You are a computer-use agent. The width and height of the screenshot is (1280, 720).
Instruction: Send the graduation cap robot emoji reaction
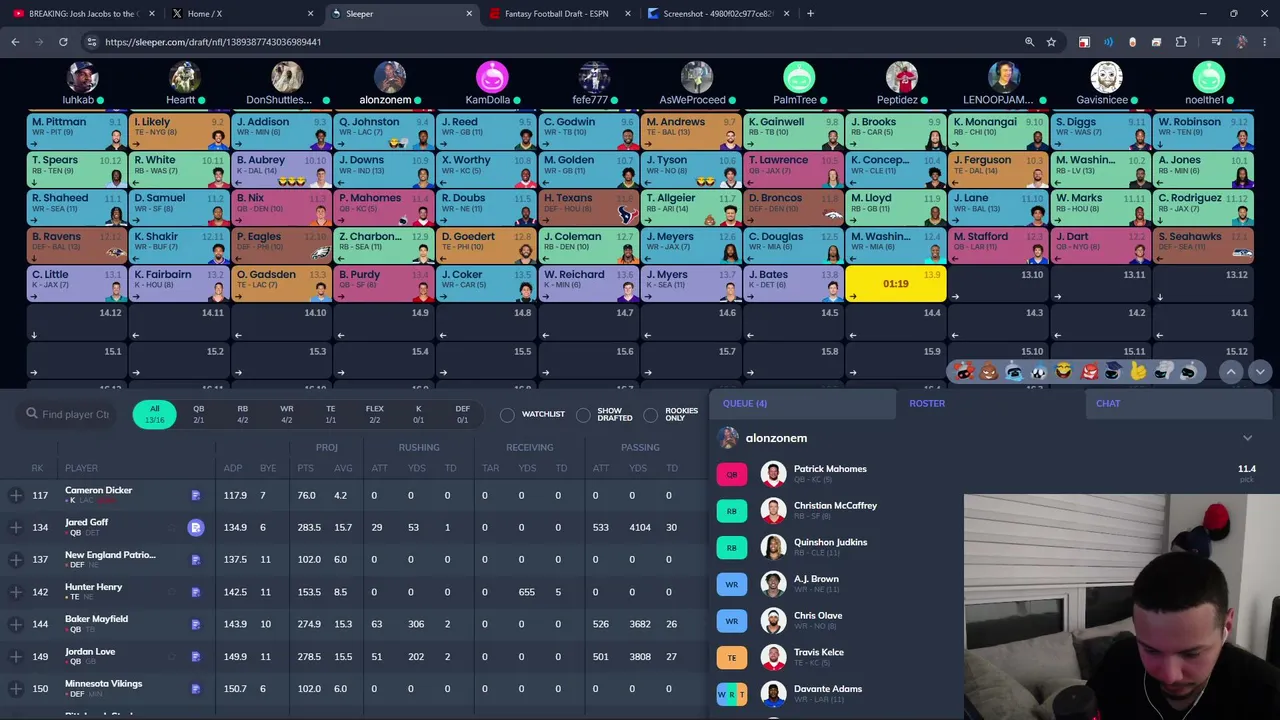pos(1113,371)
